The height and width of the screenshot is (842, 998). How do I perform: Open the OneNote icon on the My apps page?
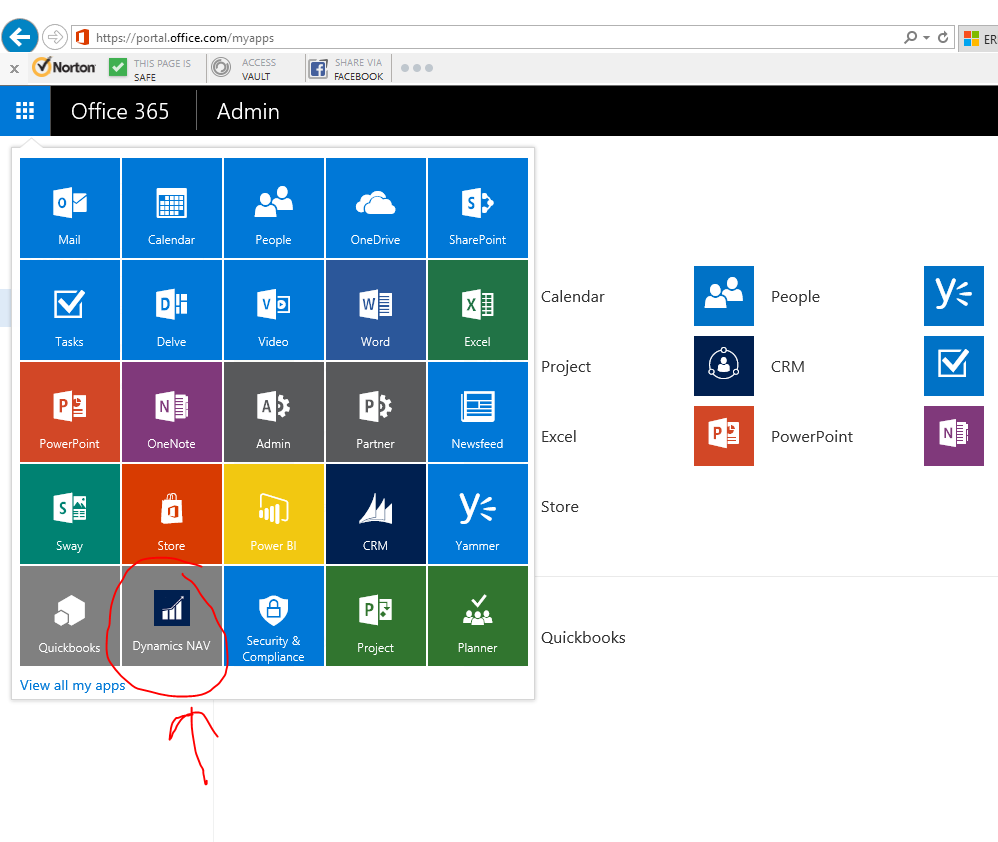tap(953, 436)
